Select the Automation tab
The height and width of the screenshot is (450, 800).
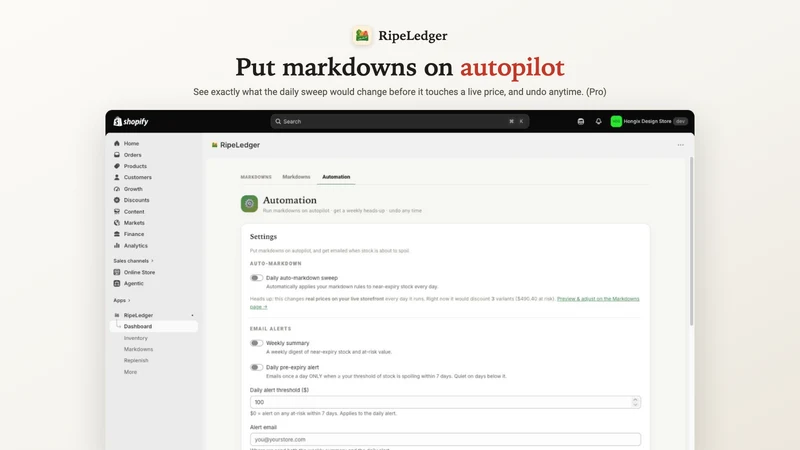[x=336, y=177]
